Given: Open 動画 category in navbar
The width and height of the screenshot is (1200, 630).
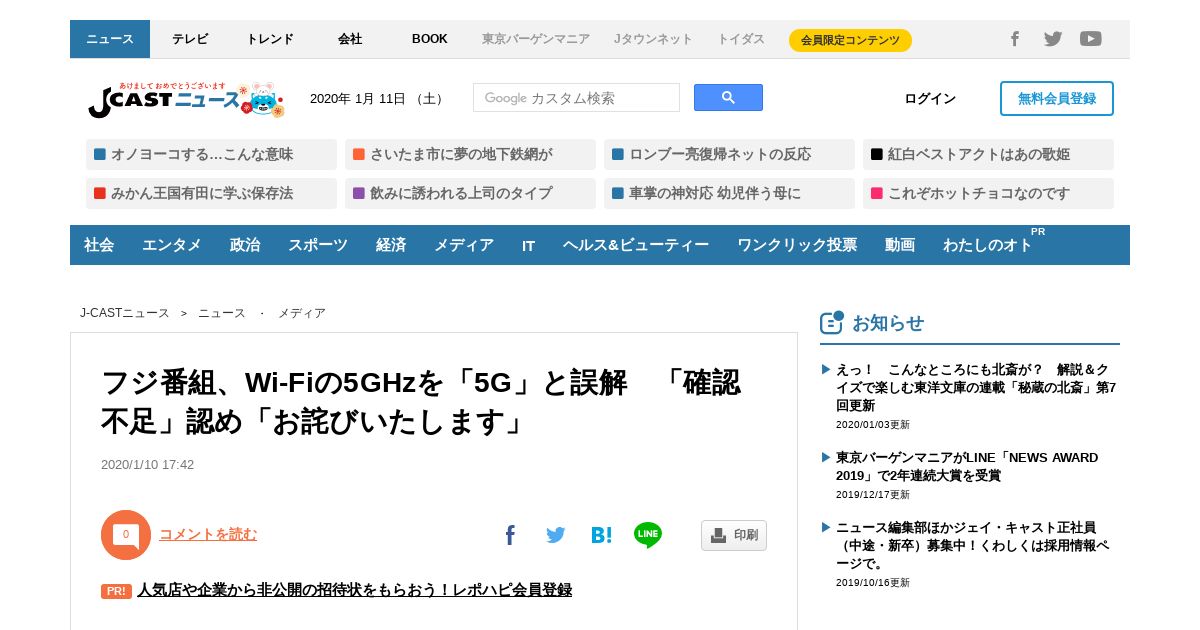Looking at the screenshot, I should pos(900,245).
